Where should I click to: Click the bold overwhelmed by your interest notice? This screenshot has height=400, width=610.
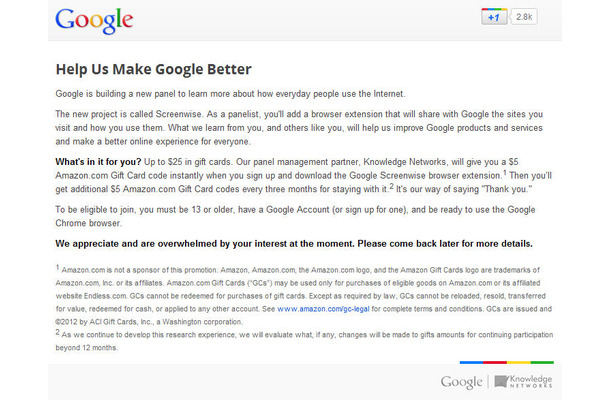[294, 244]
